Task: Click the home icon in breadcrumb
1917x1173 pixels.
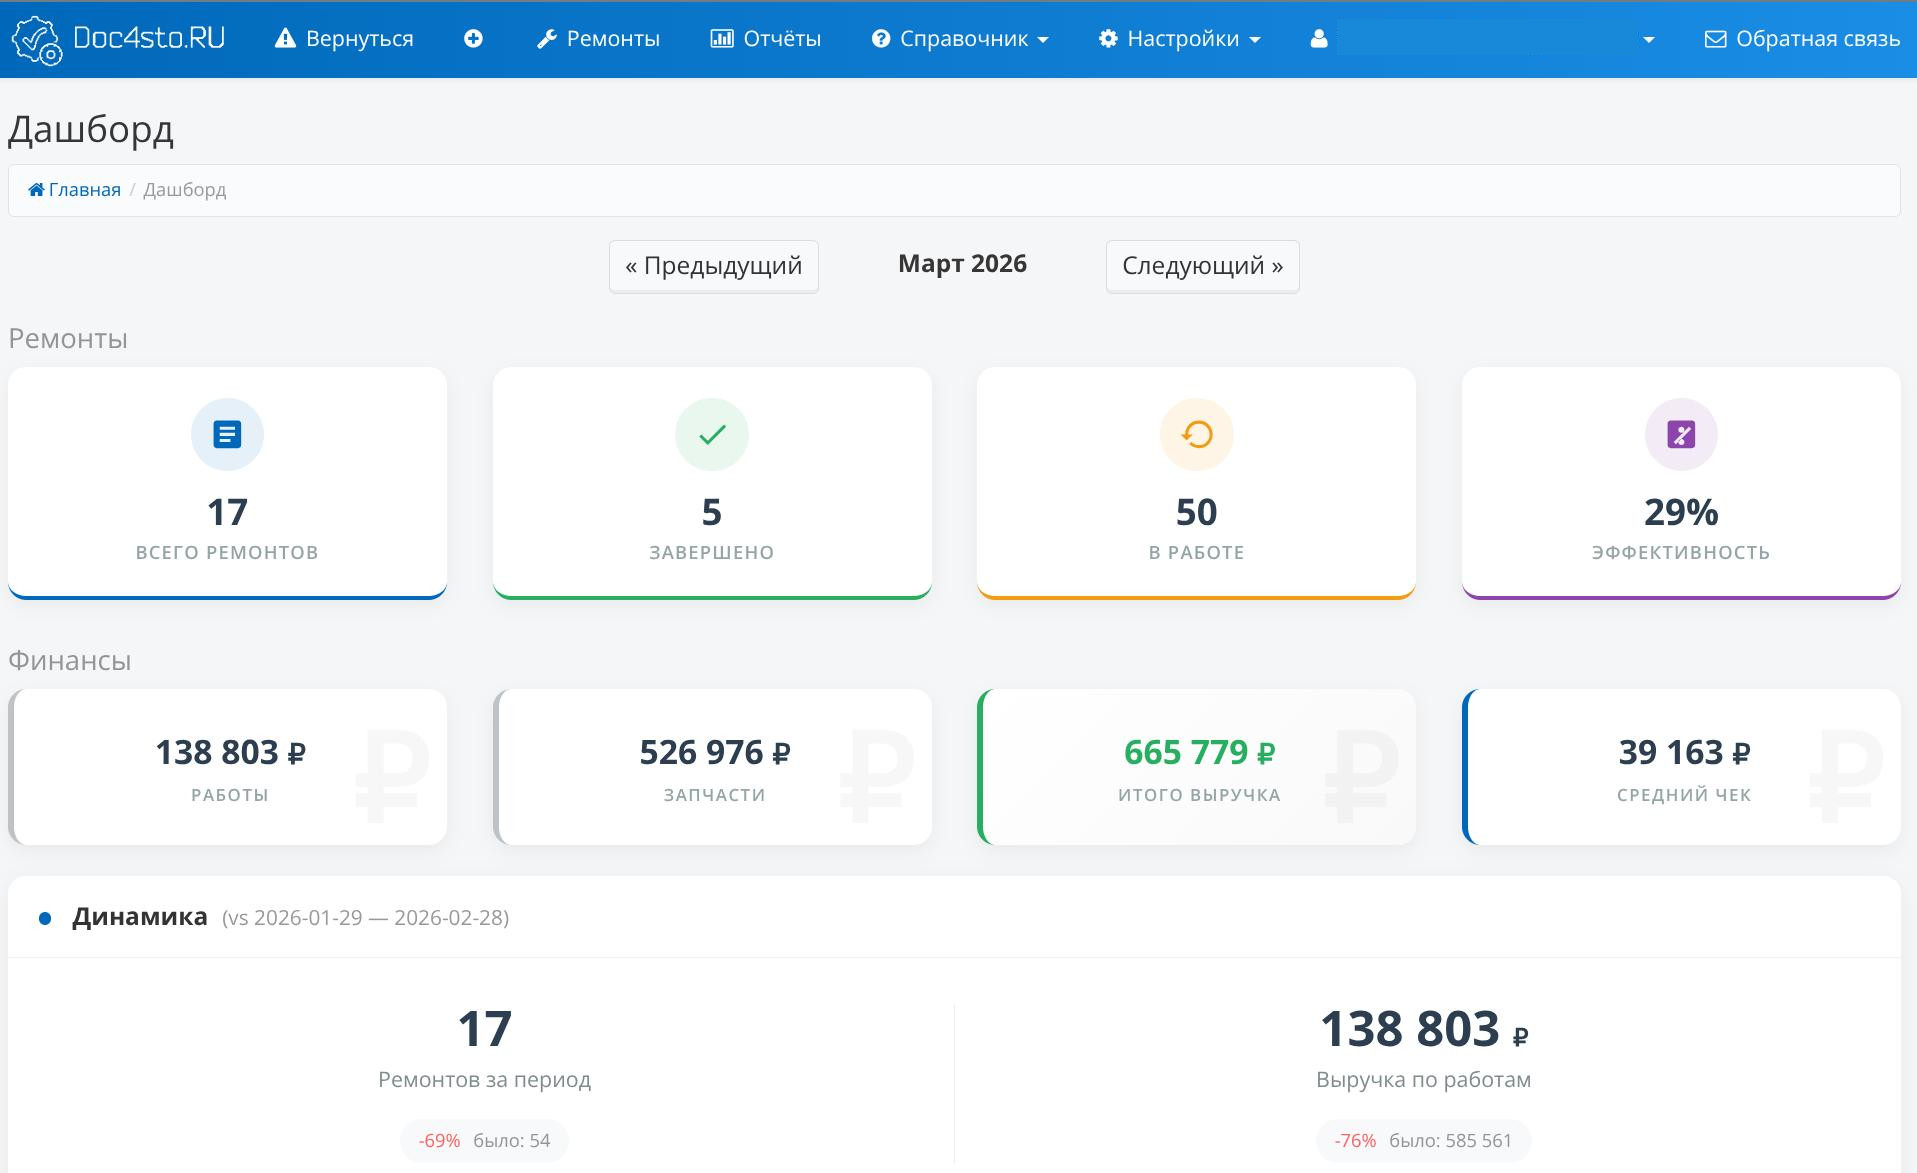Action: [x=36, y=190]
